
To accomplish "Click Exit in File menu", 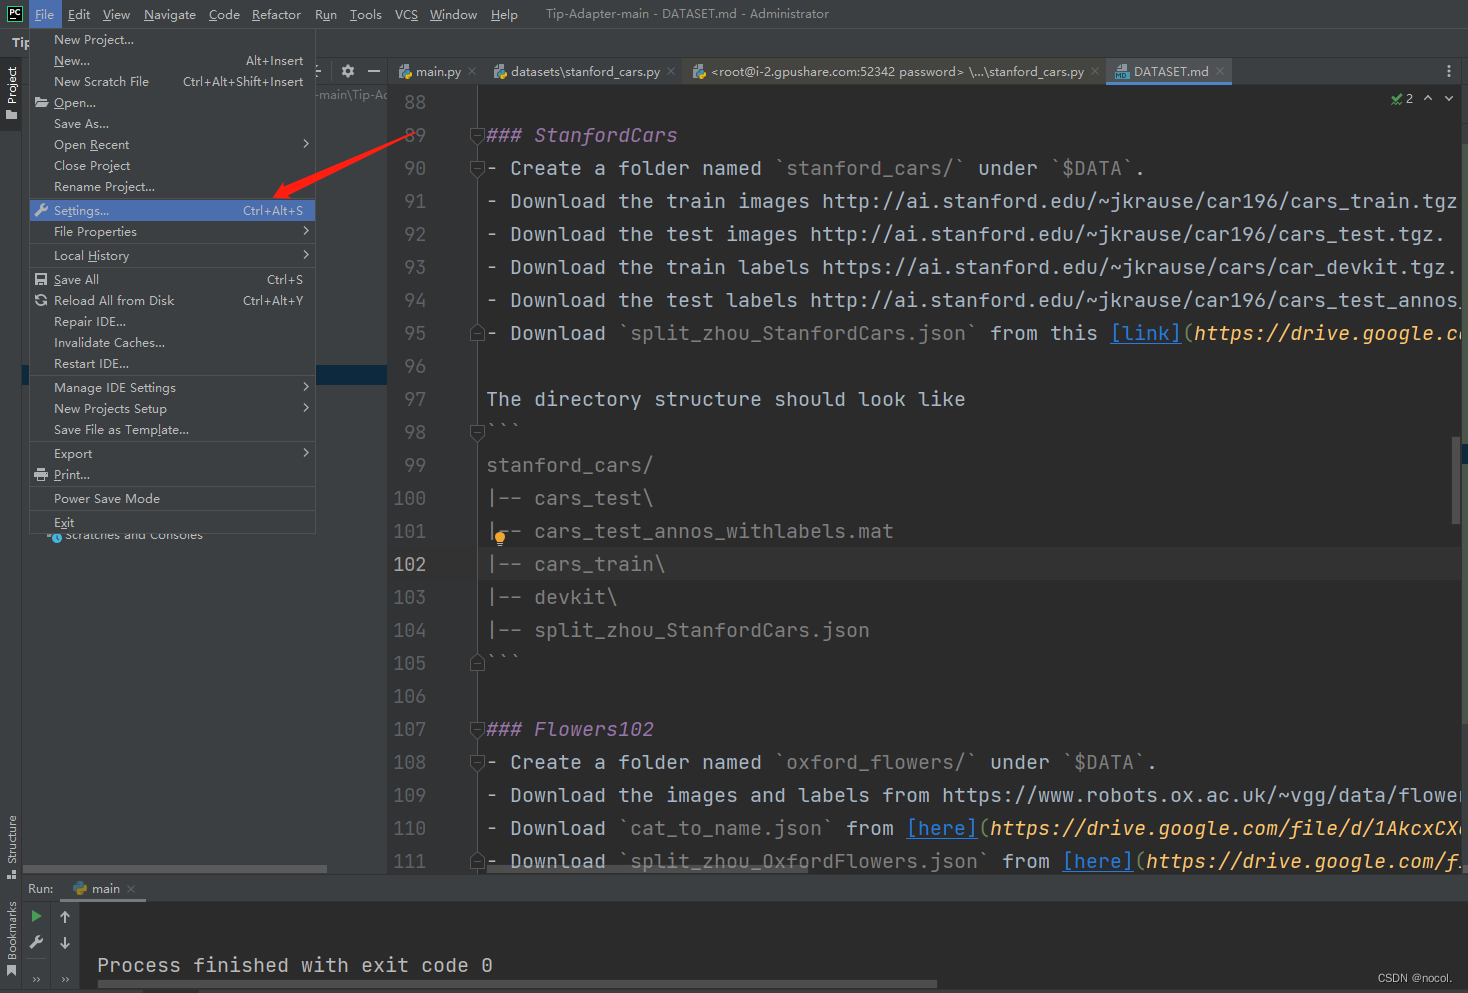I will click(172, 523).
